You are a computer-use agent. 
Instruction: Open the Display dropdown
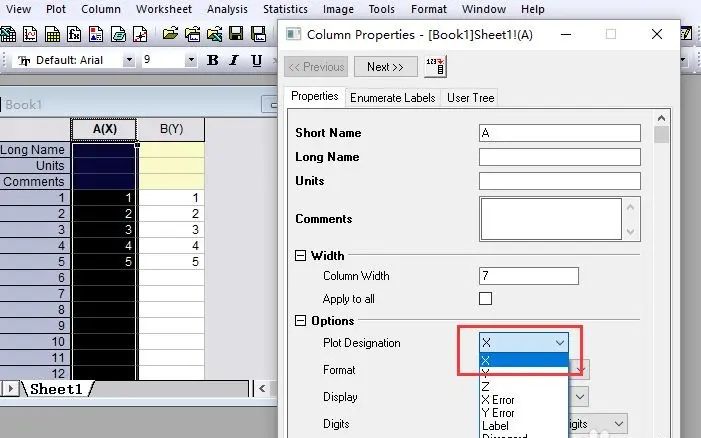pyautogui.click(x=580, y=397)
